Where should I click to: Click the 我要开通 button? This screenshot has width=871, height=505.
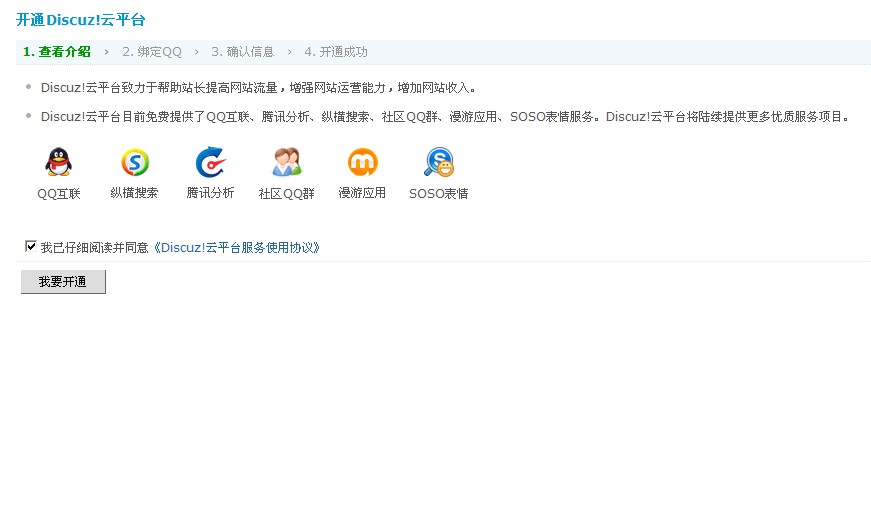tap(63, 282)
